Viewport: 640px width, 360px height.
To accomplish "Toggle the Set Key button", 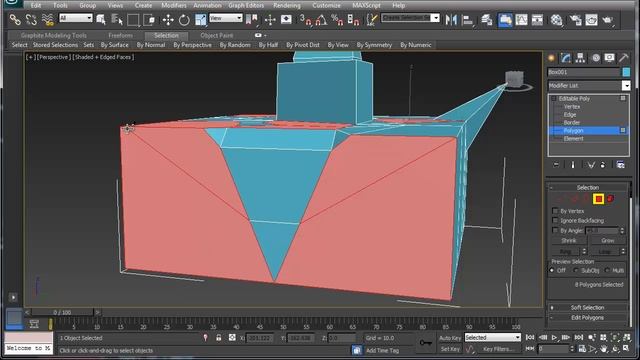I will [450, 349].
